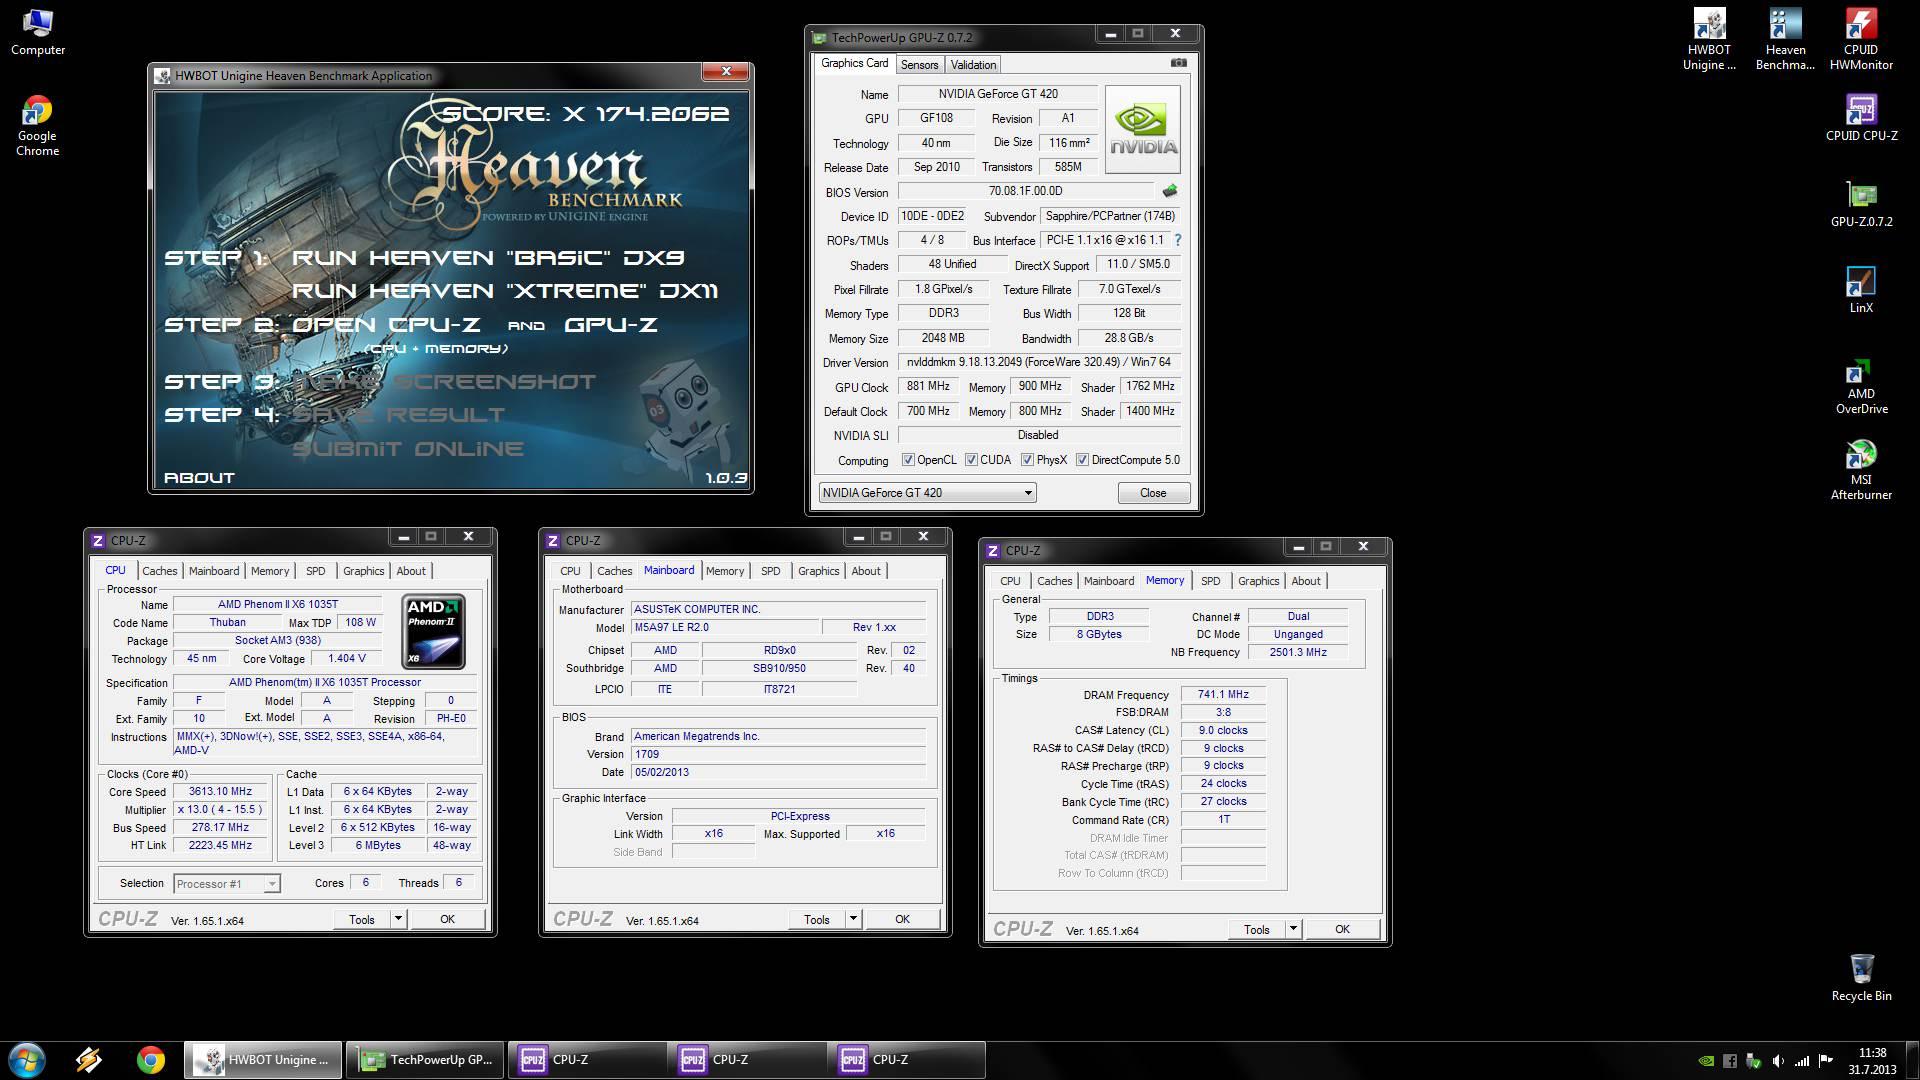Viewport: 1920px width, 1080px height.
Task: Click SUBMIT ONLINE in Heaven app
Action: (x=408, y=449)
